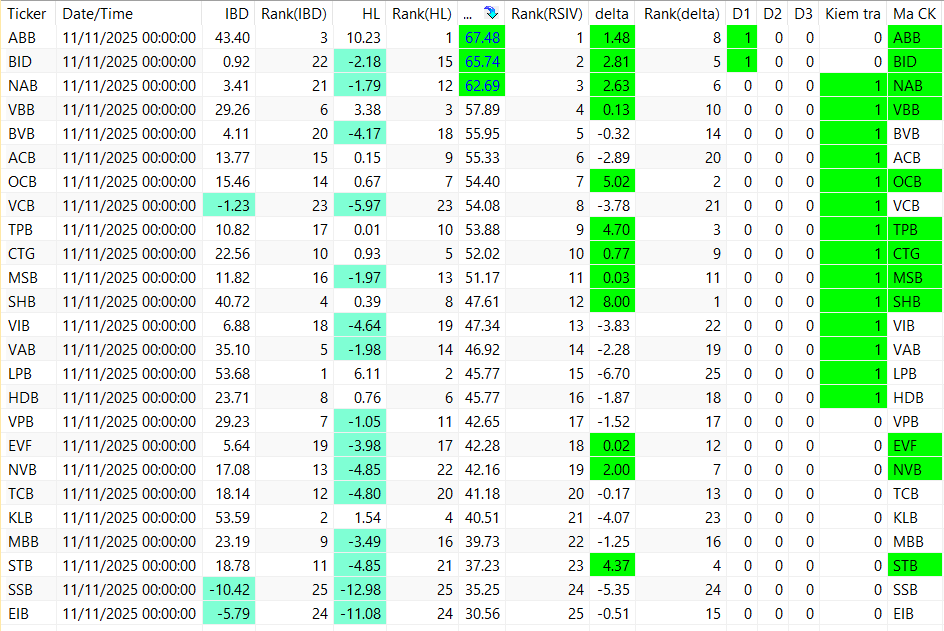This screenshot has height=631, width=944.
Task: Click the green STB cell in the Ma CK column
Action: click(915, 565)
